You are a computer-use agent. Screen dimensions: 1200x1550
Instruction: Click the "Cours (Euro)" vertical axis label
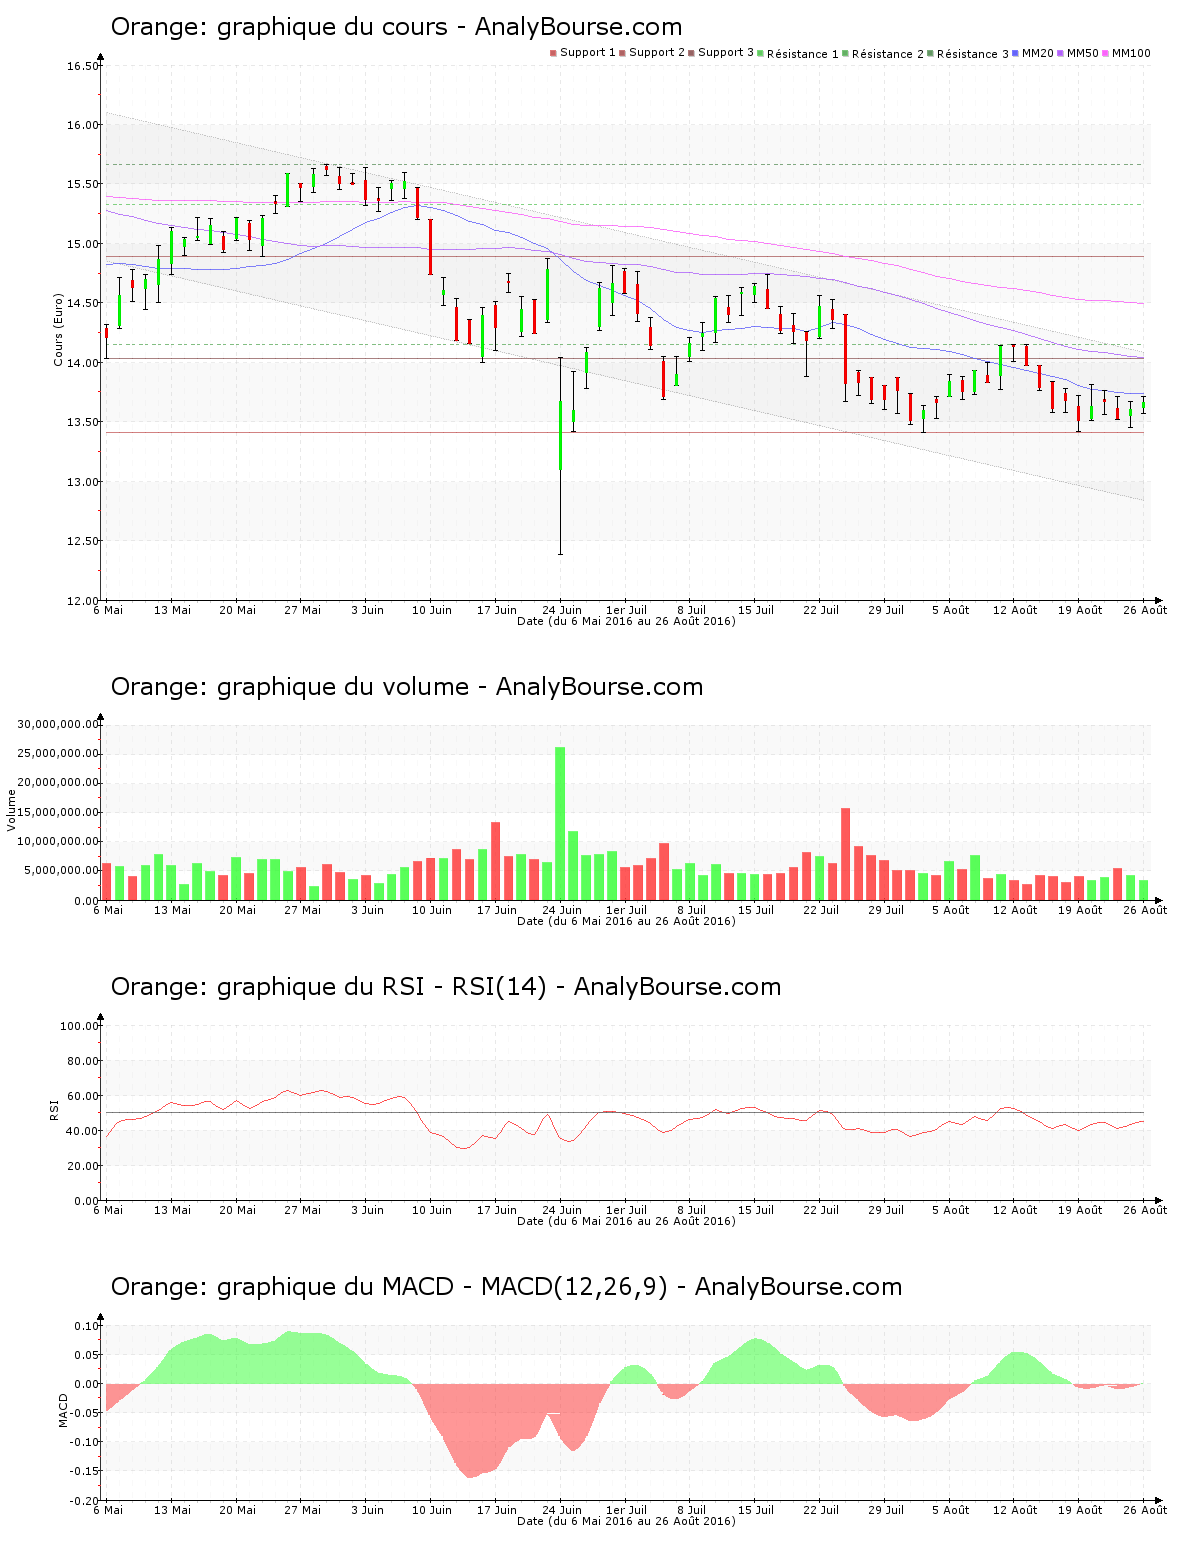coord(59,330)
